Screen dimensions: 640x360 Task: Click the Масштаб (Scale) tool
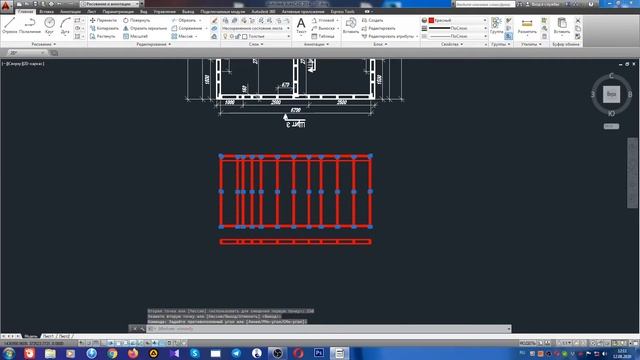[136, 36]
